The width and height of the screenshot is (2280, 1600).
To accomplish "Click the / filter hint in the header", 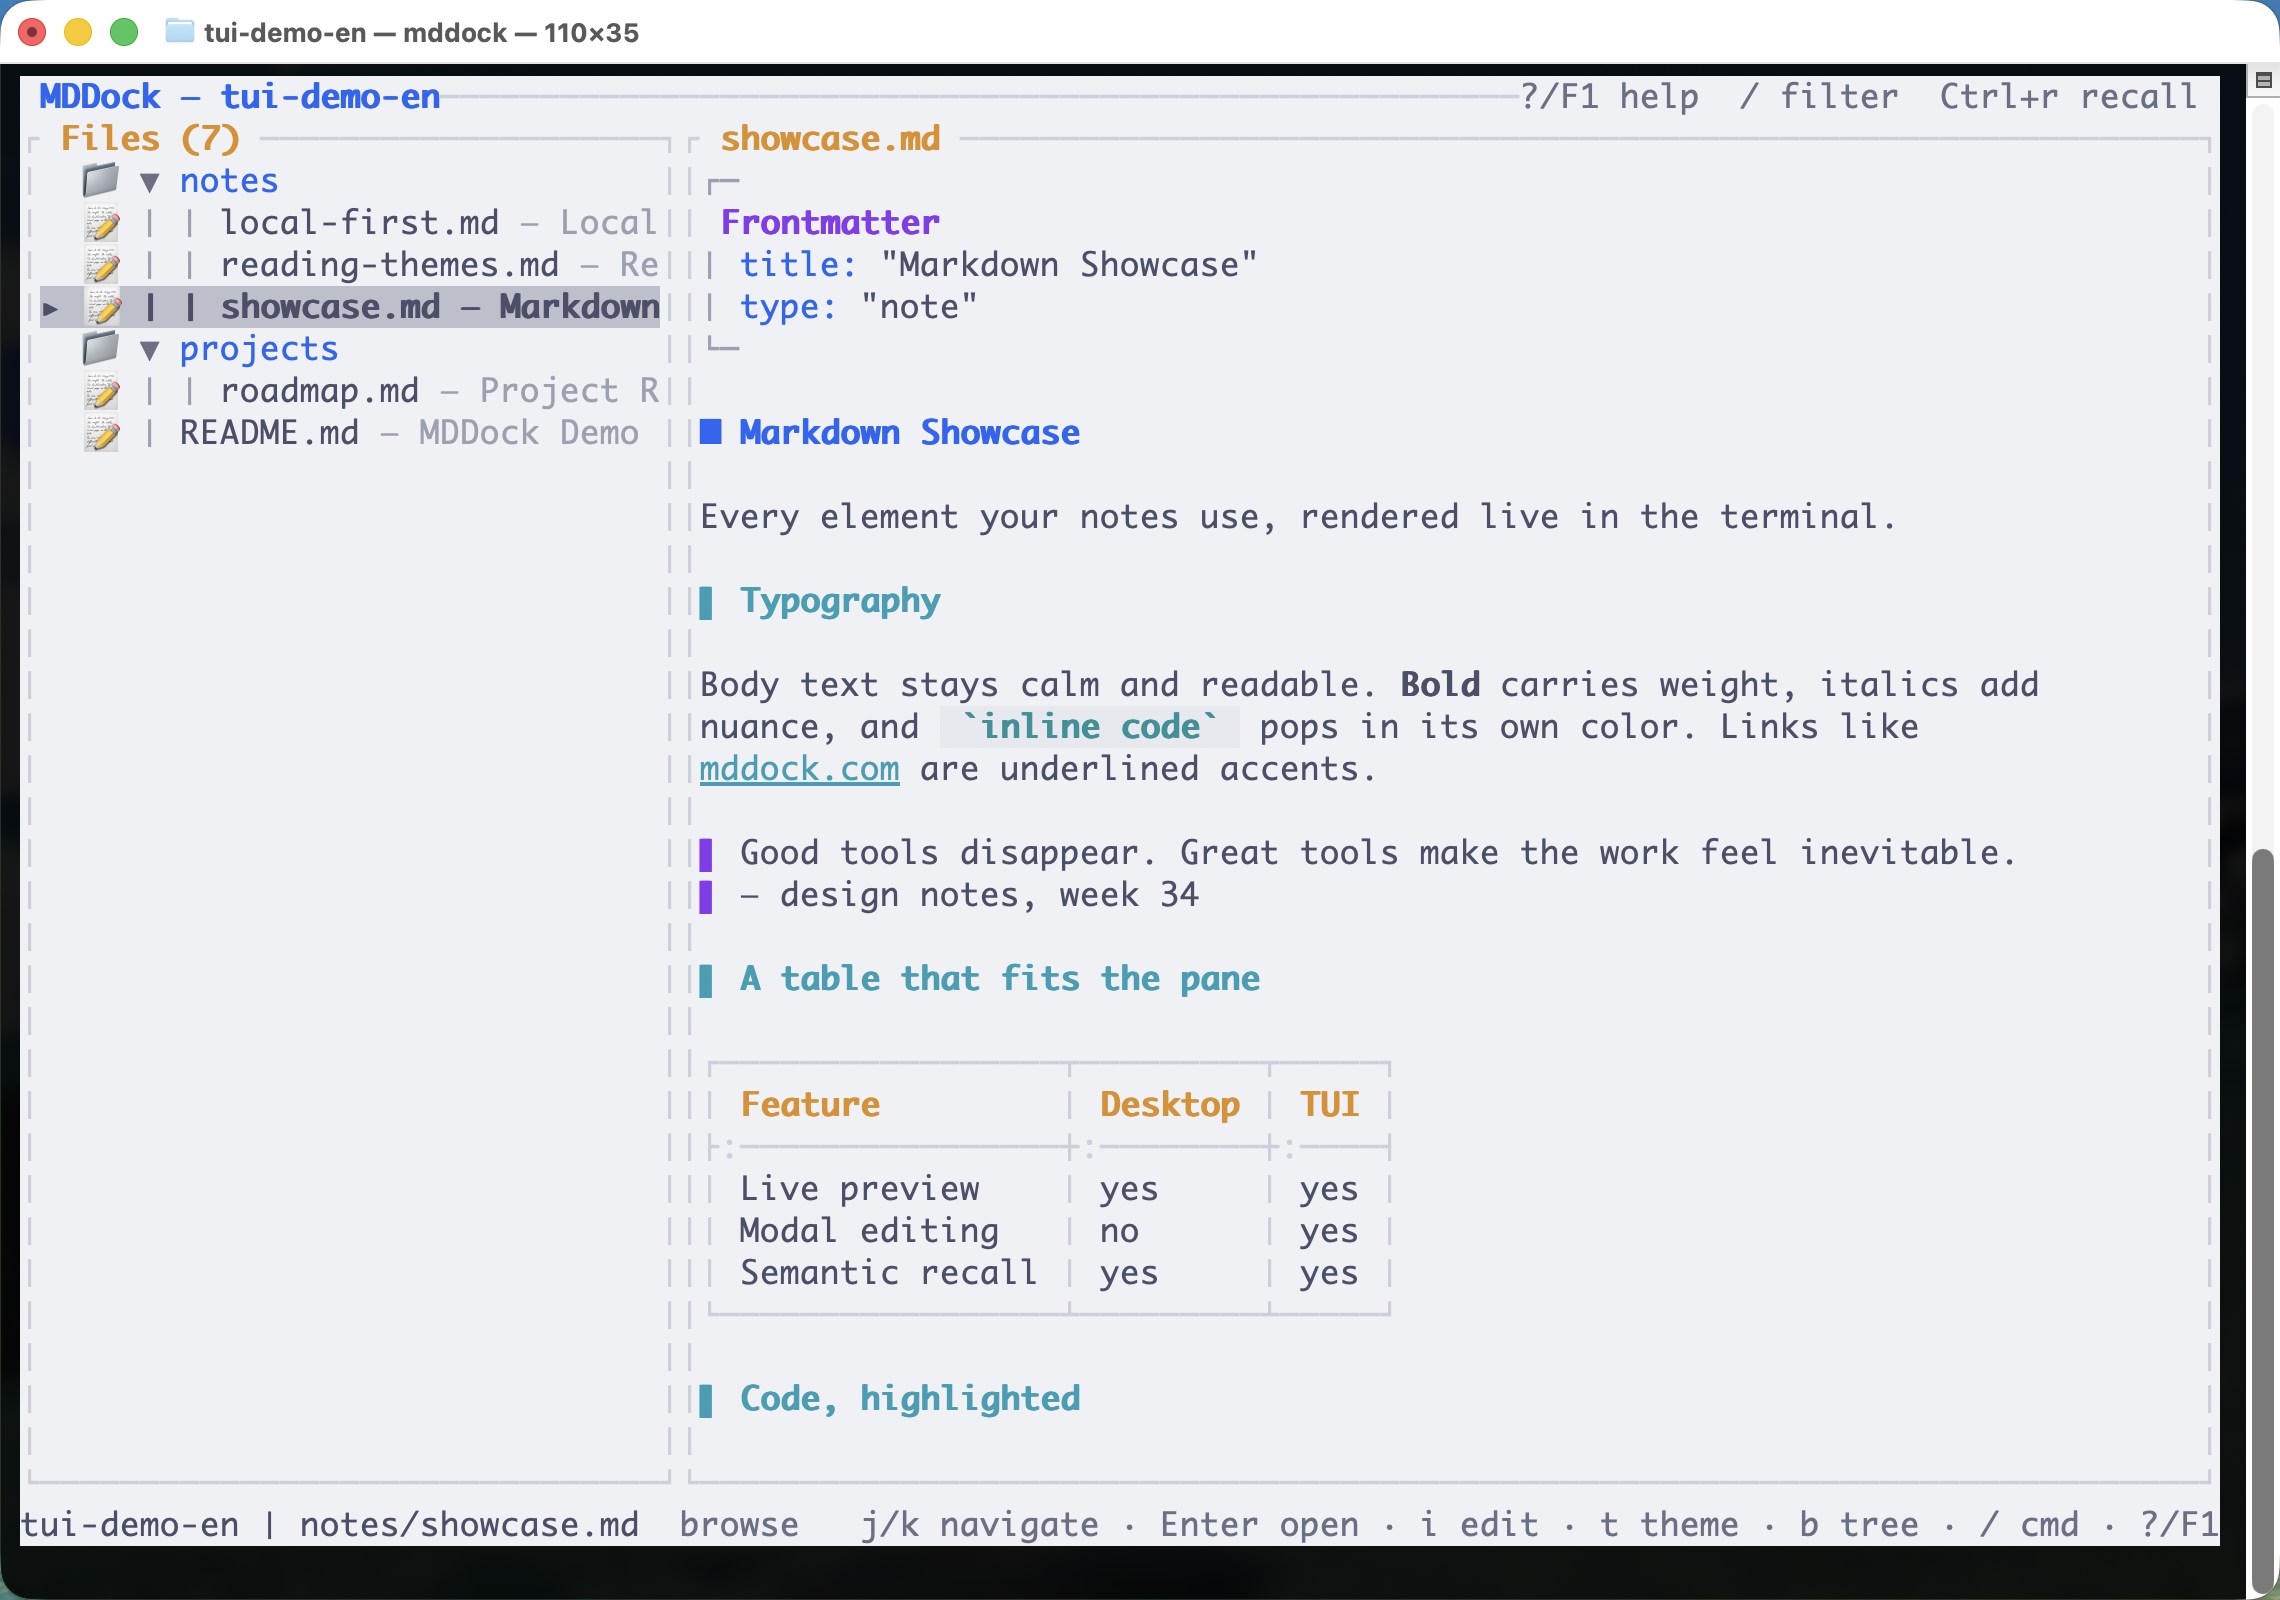I will click(1819, 97).
